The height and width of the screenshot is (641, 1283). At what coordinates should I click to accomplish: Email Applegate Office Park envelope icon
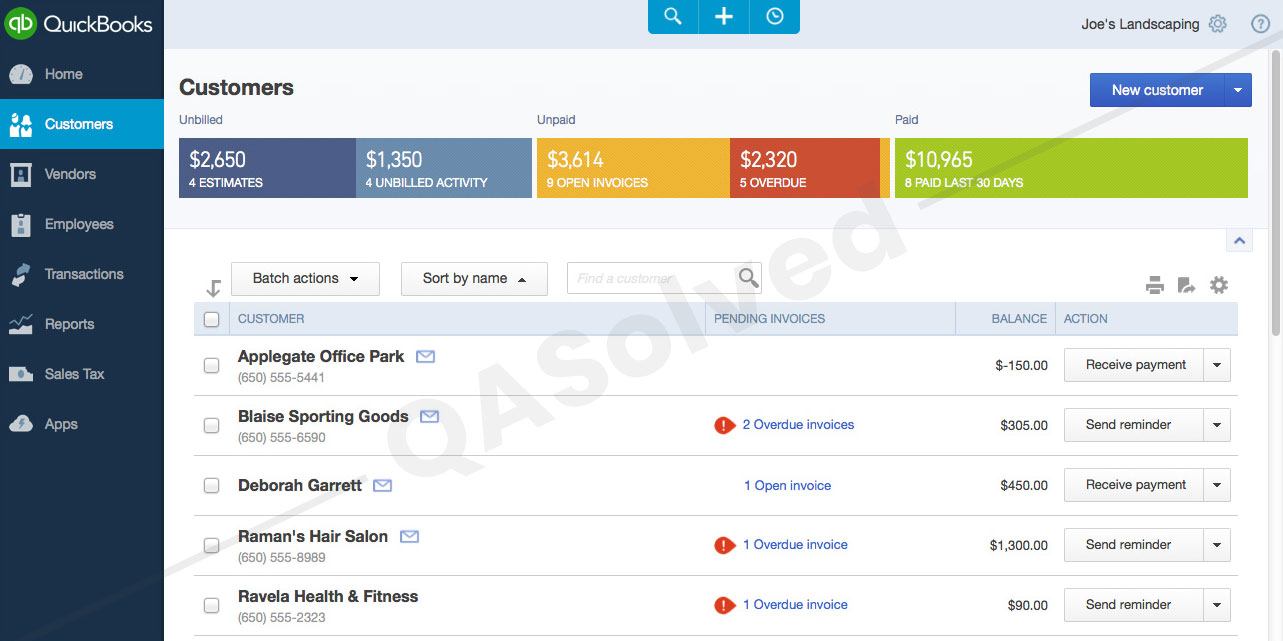[x=425, y=356]
